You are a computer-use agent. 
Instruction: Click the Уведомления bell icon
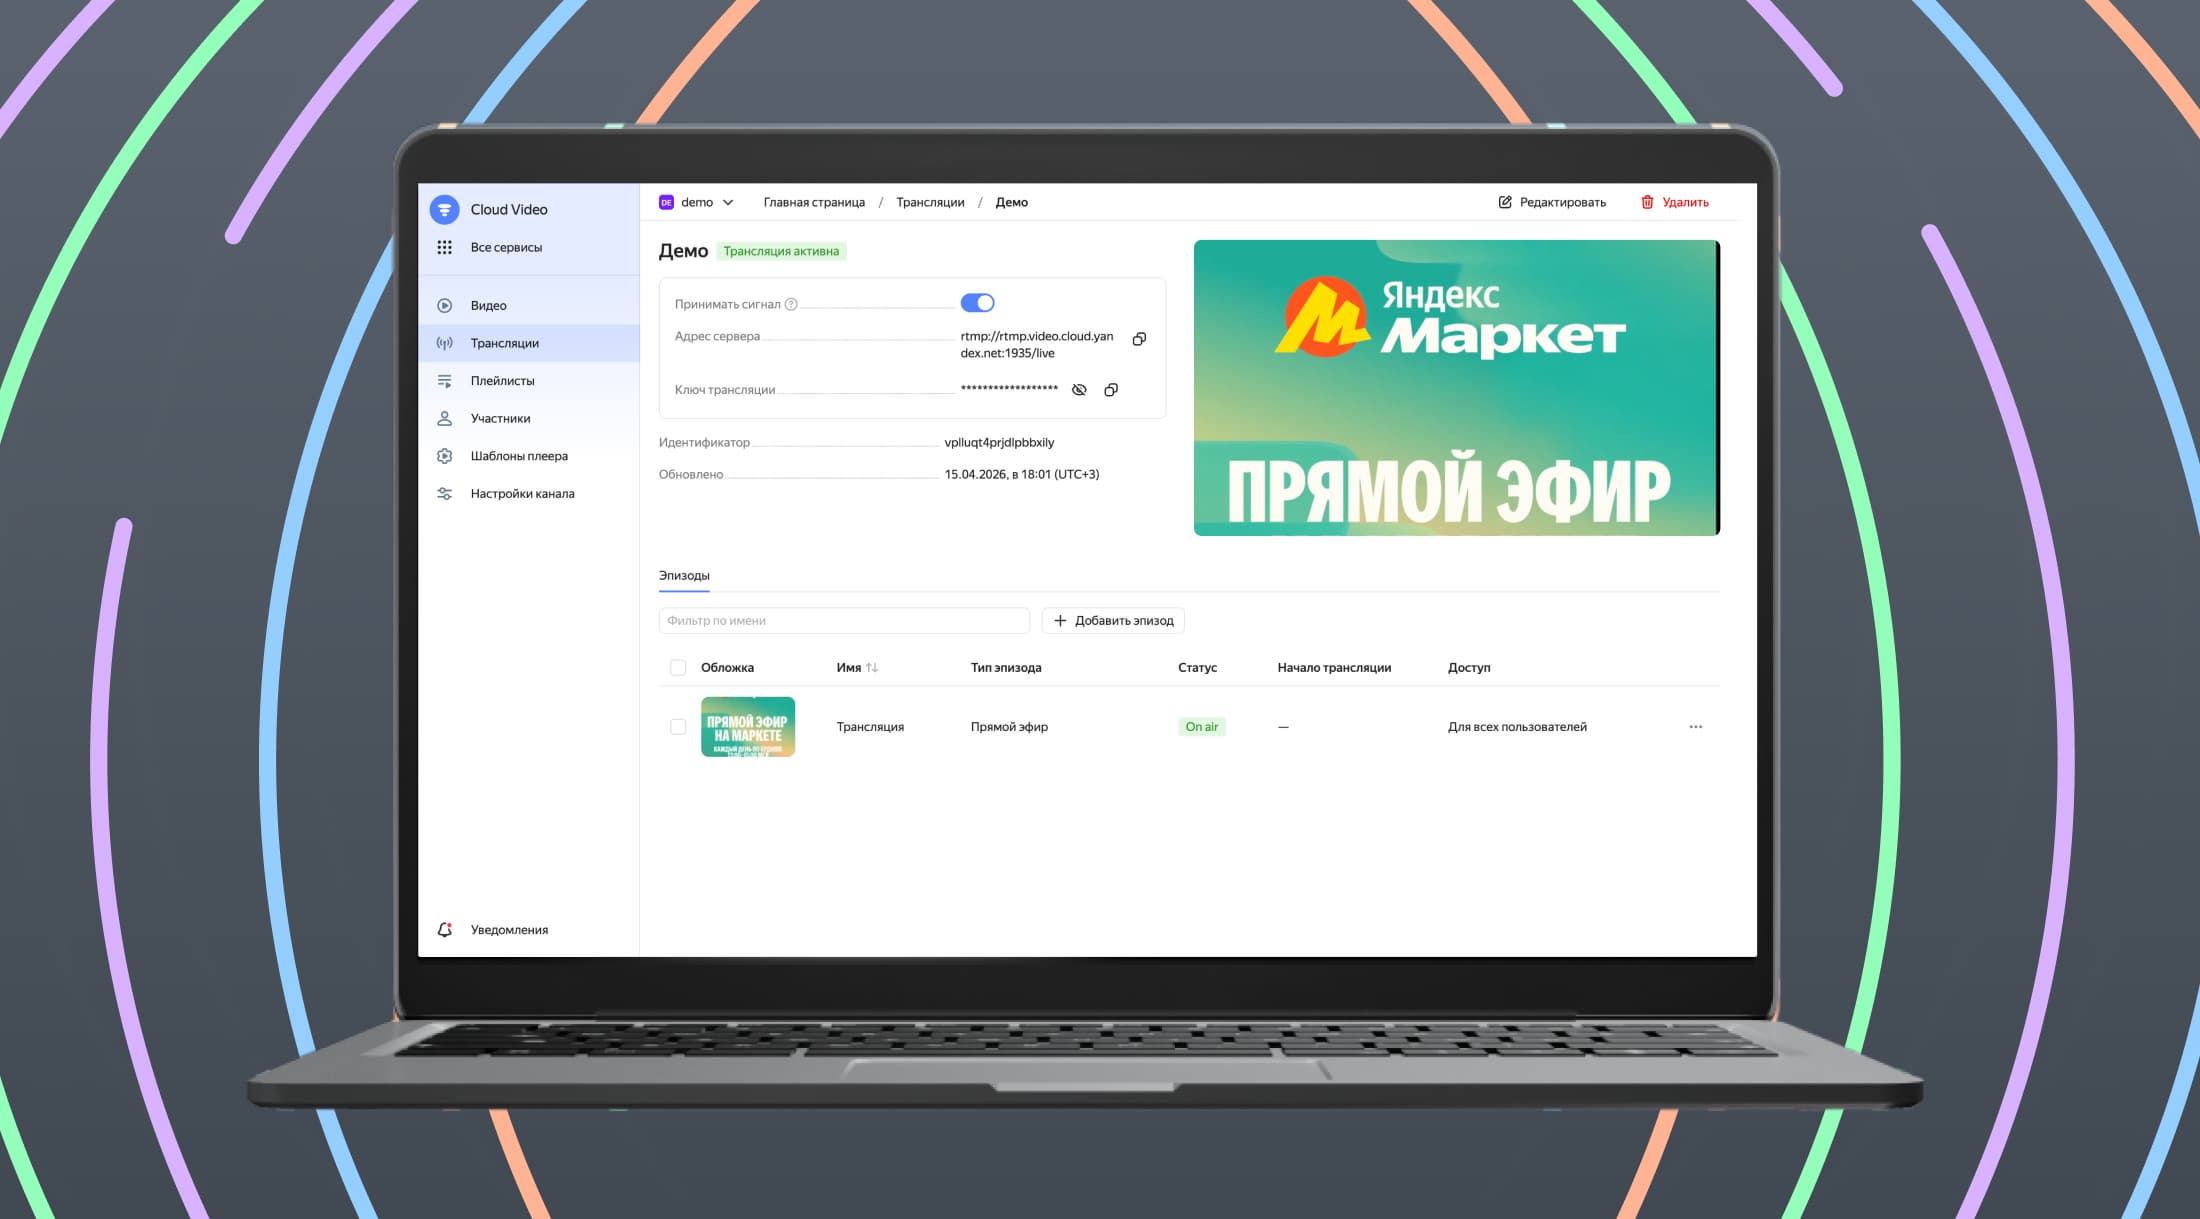pyautogui.click(x=445, y=930)
